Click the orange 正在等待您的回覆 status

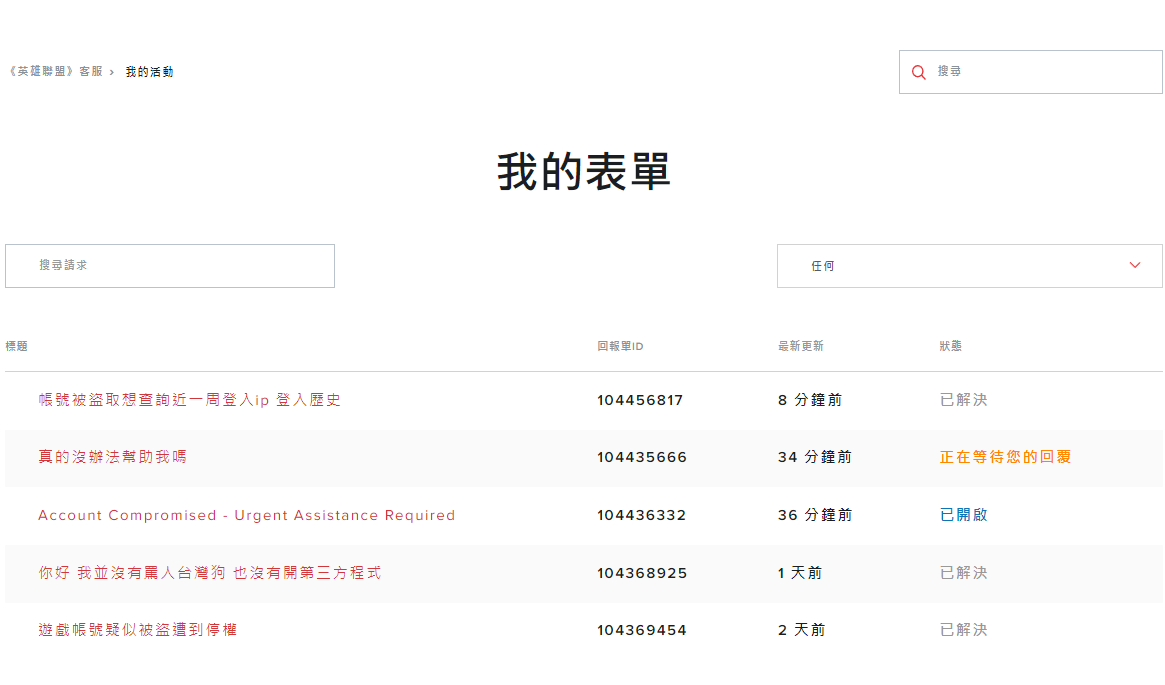coord(1005,457)
